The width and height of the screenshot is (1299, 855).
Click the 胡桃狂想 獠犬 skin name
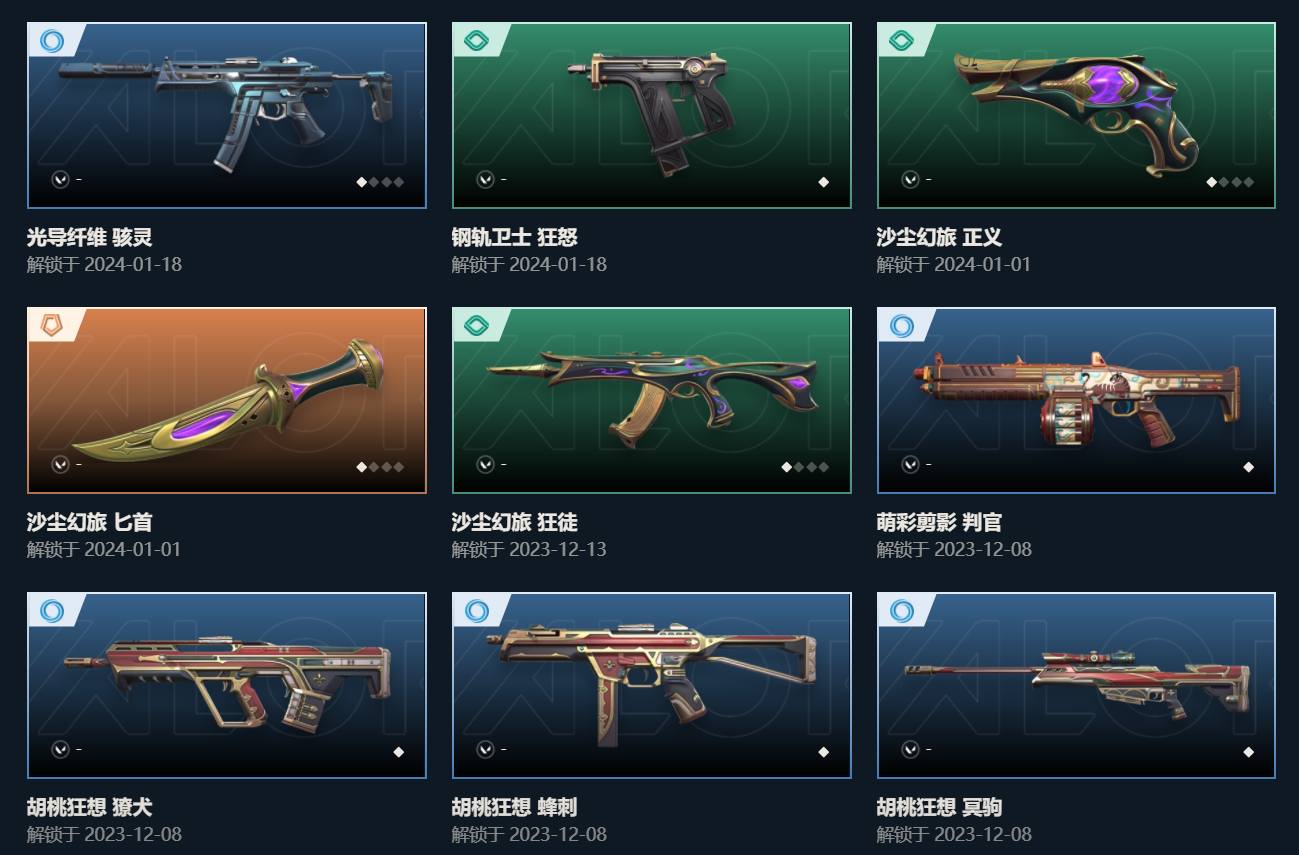[89, 808]
